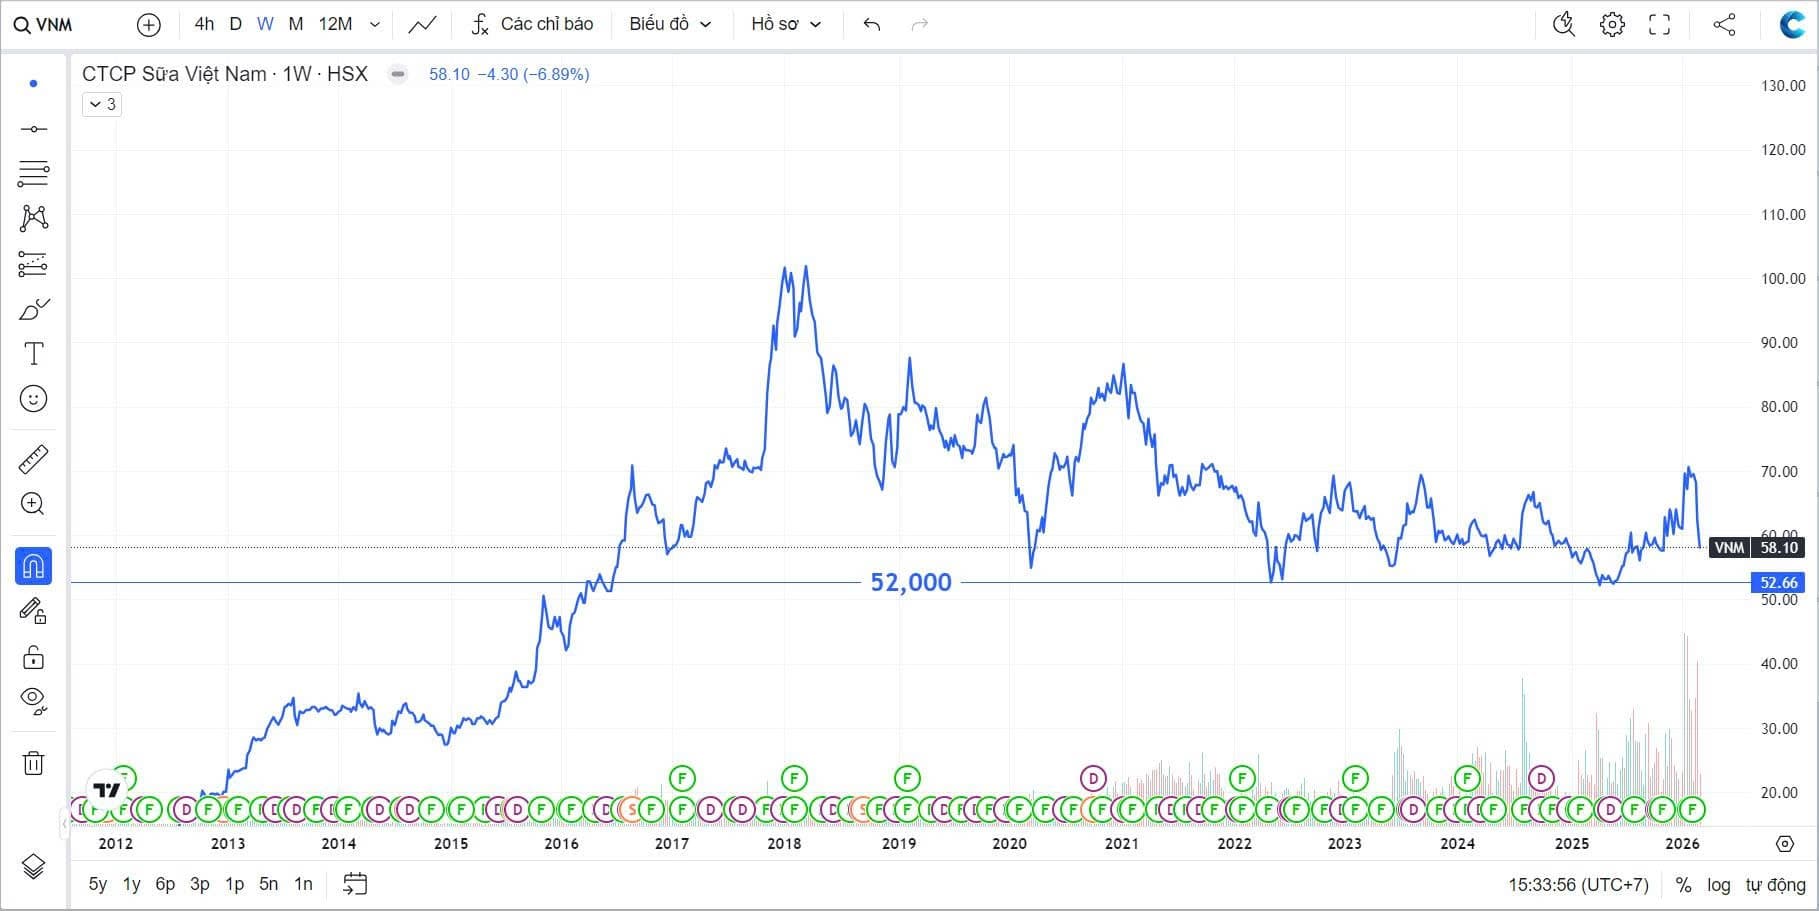Open the Biểu đồ dropdown
1819x911 pixels.
[x=670, y=24]
